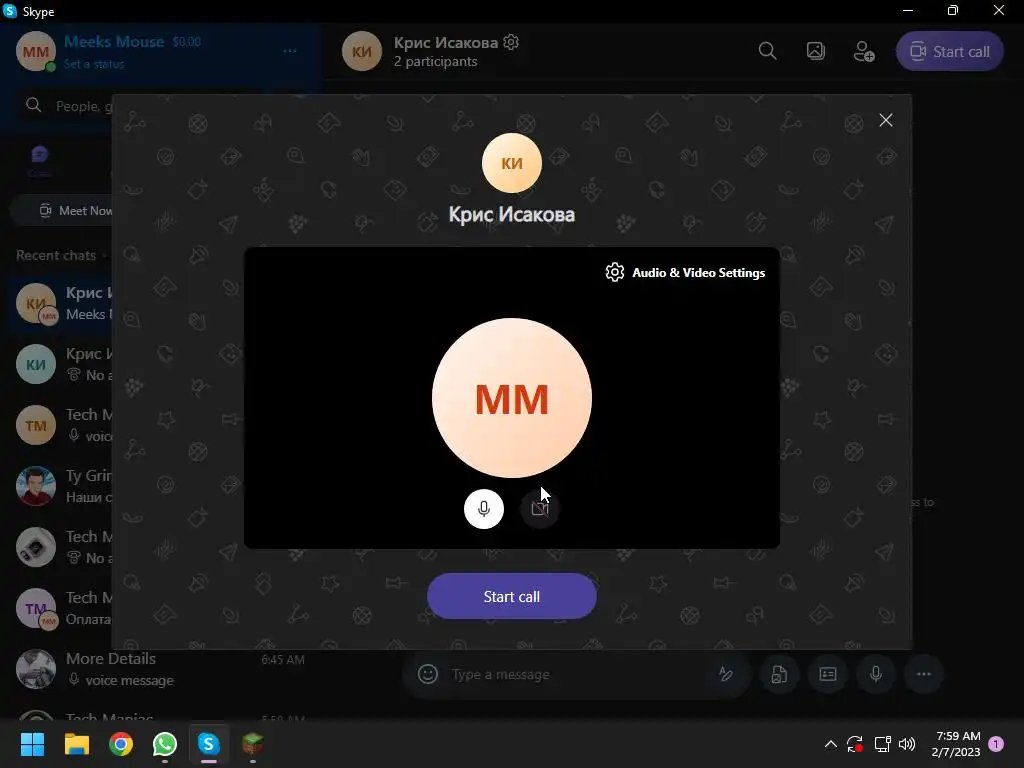Select the Chats tab icon
The height and width of the screenshot is (768, 1024).
40,155
